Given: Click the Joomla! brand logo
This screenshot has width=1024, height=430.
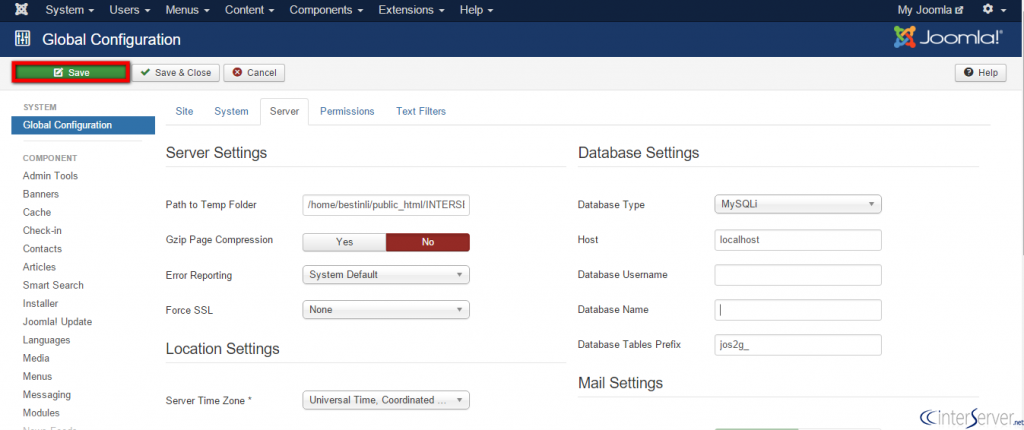Looking at the screenshot, I should [948, 38].
